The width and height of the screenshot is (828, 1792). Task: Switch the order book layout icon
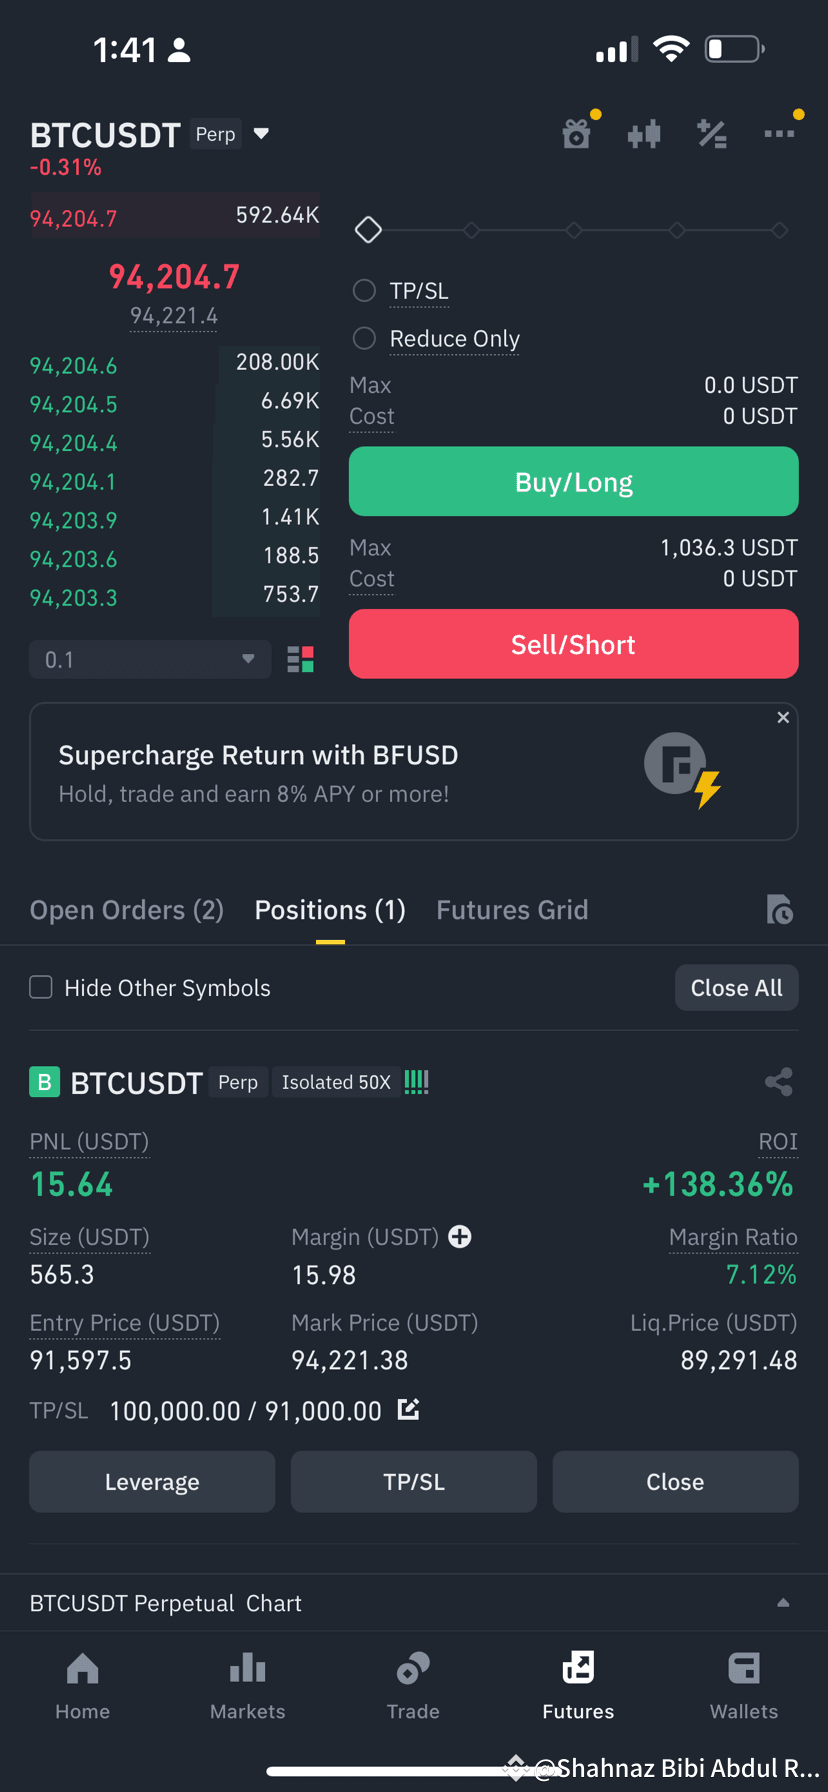coord(300,659)
